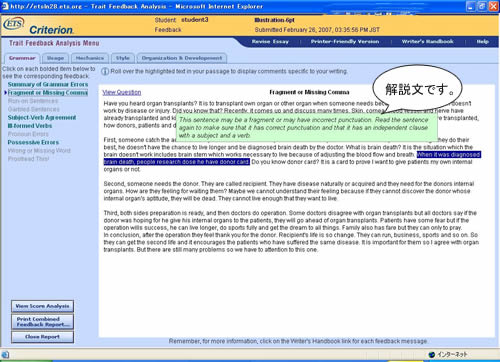Click the highlighted sentence 'When it was diagnosed'
500x362 pixels.
tap(448, 155)
